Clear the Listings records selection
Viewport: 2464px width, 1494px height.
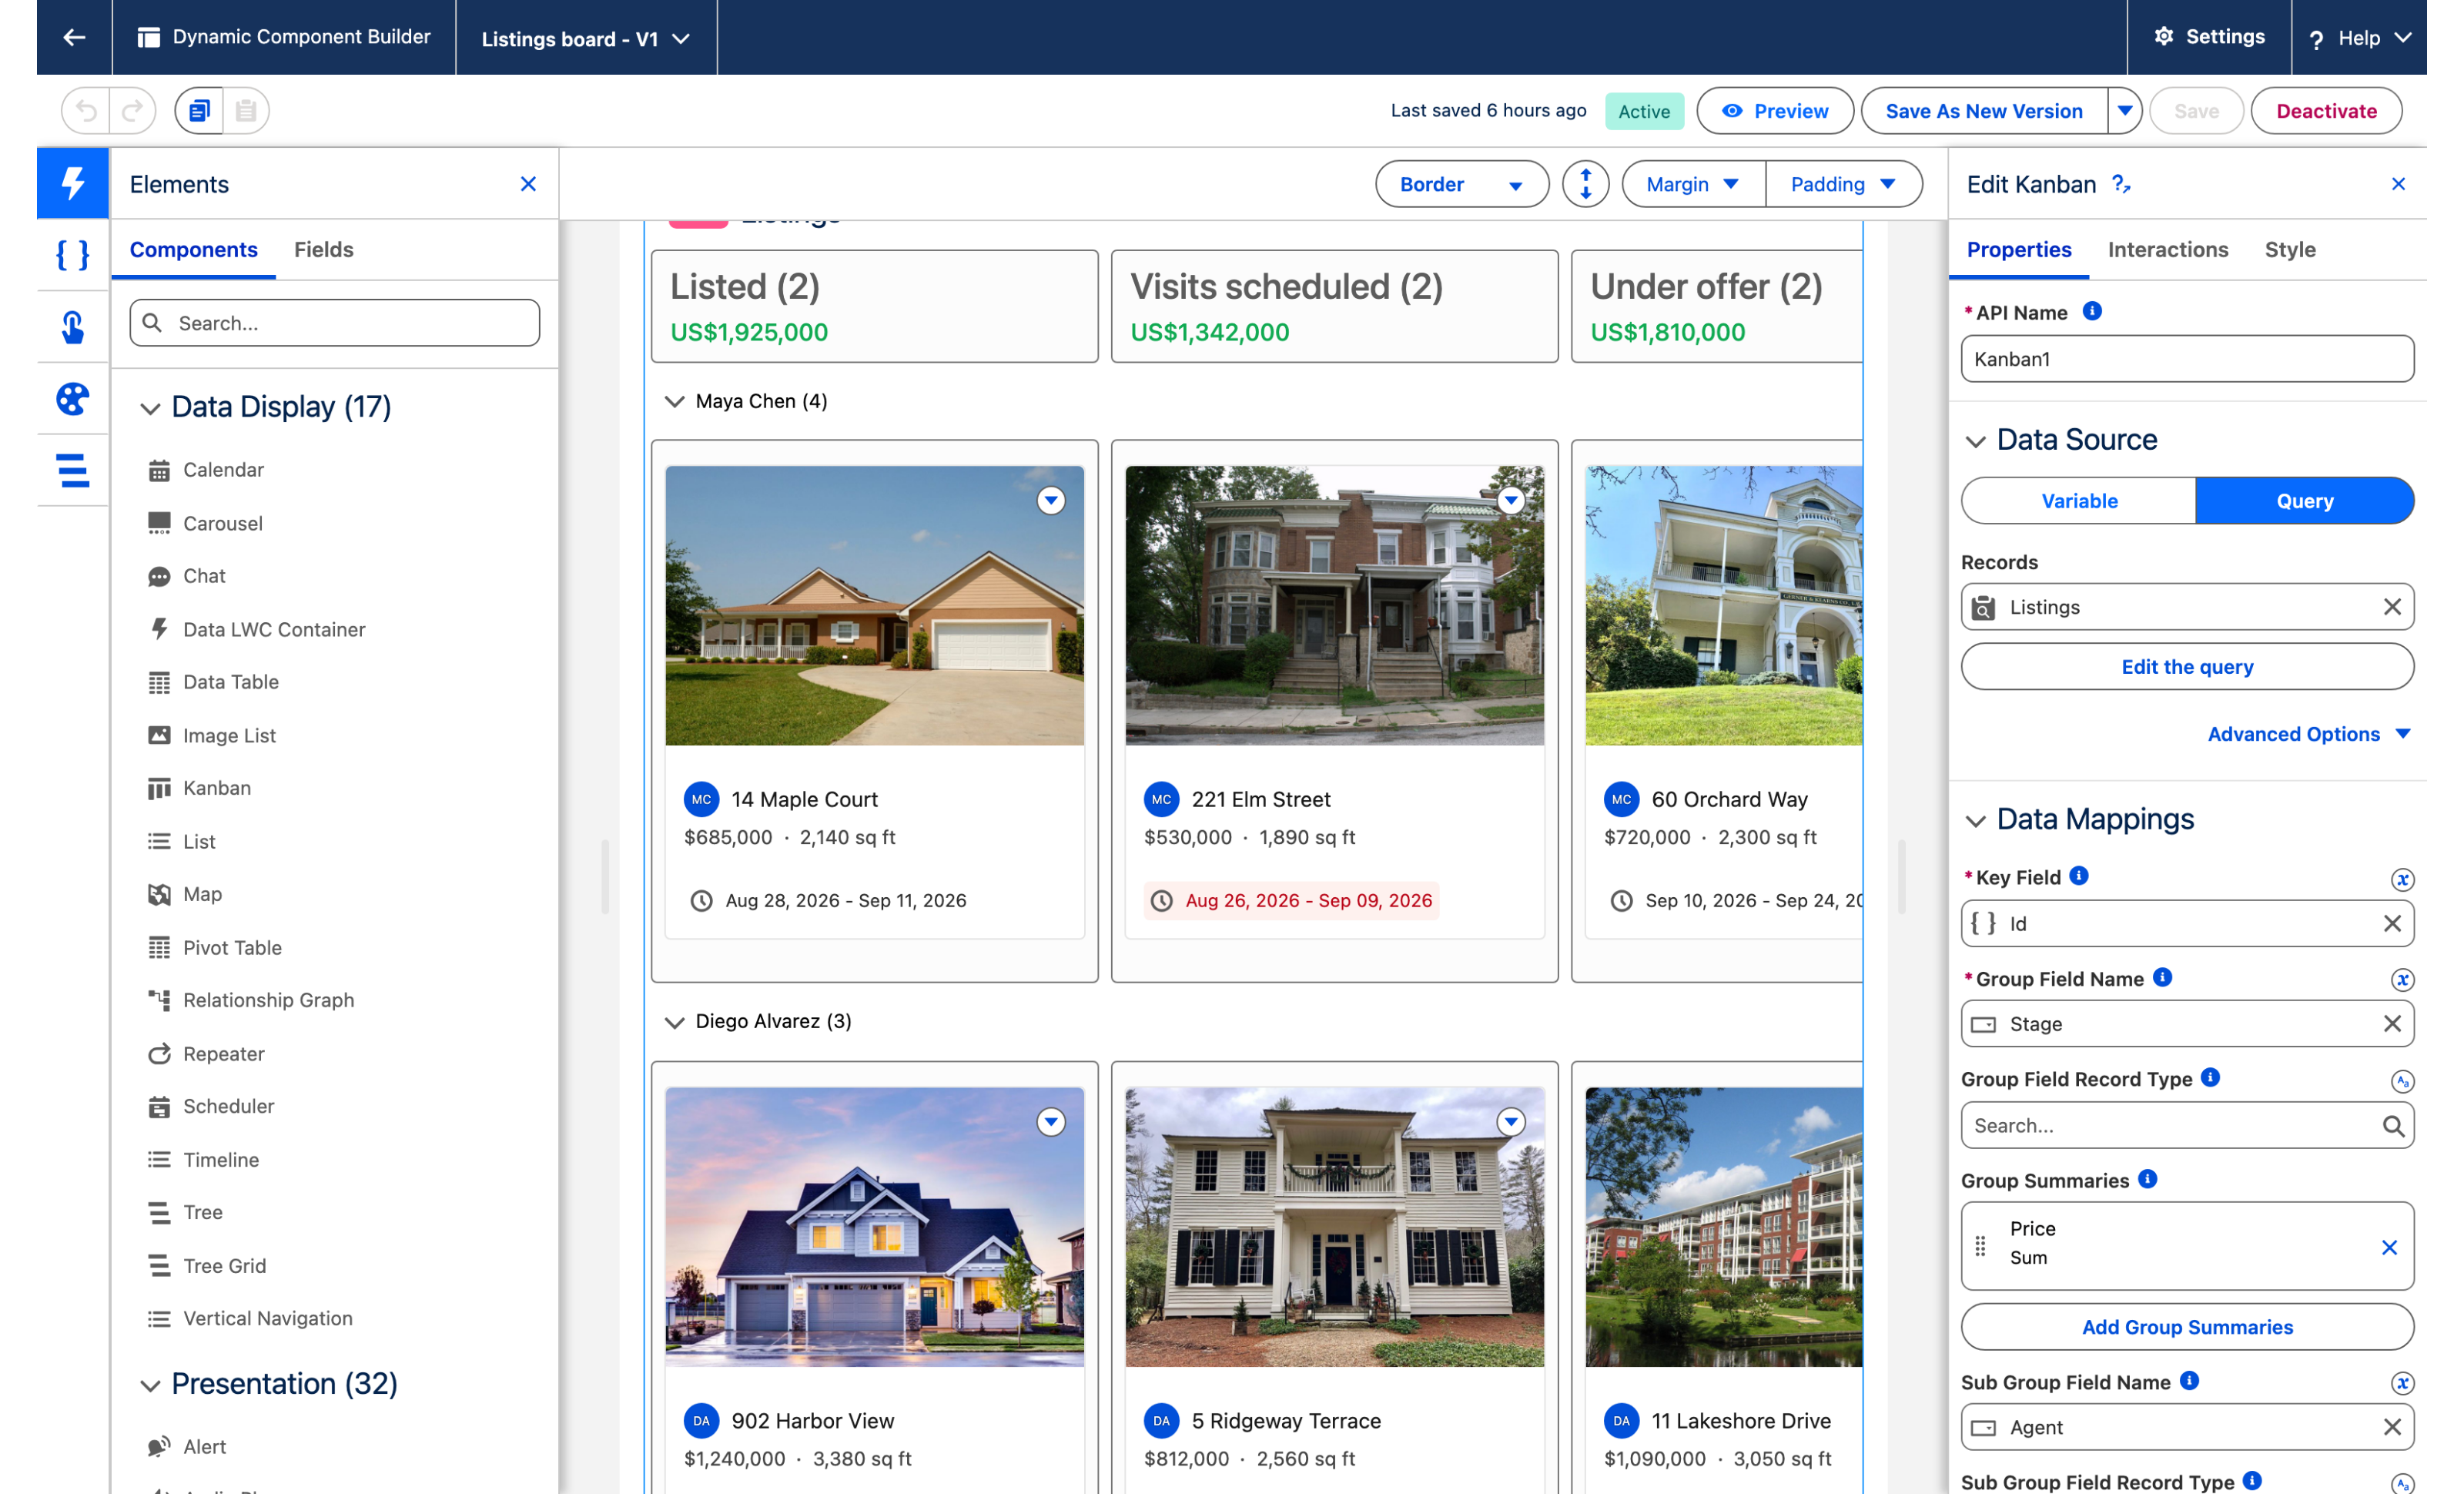point(2392,607)
